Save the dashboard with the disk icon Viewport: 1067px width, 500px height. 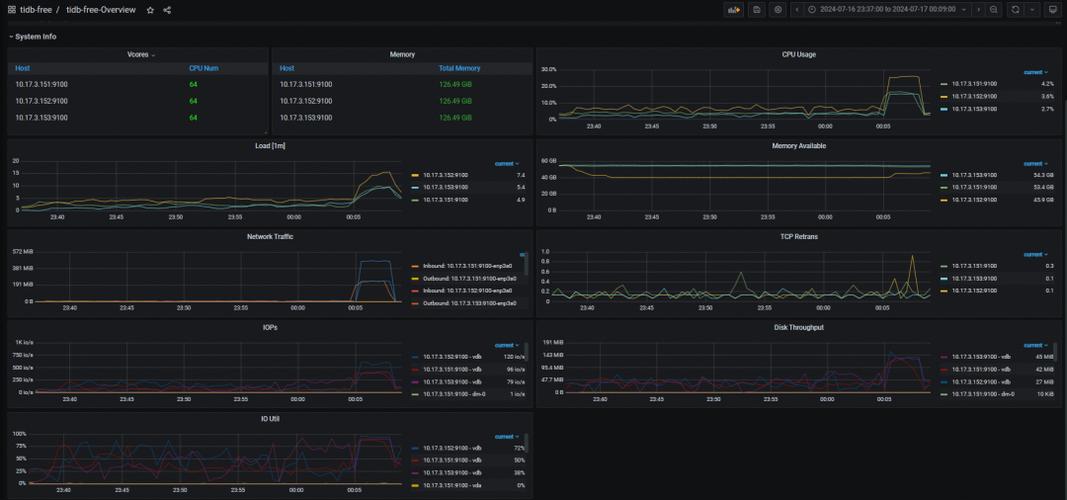coord(756,10)
